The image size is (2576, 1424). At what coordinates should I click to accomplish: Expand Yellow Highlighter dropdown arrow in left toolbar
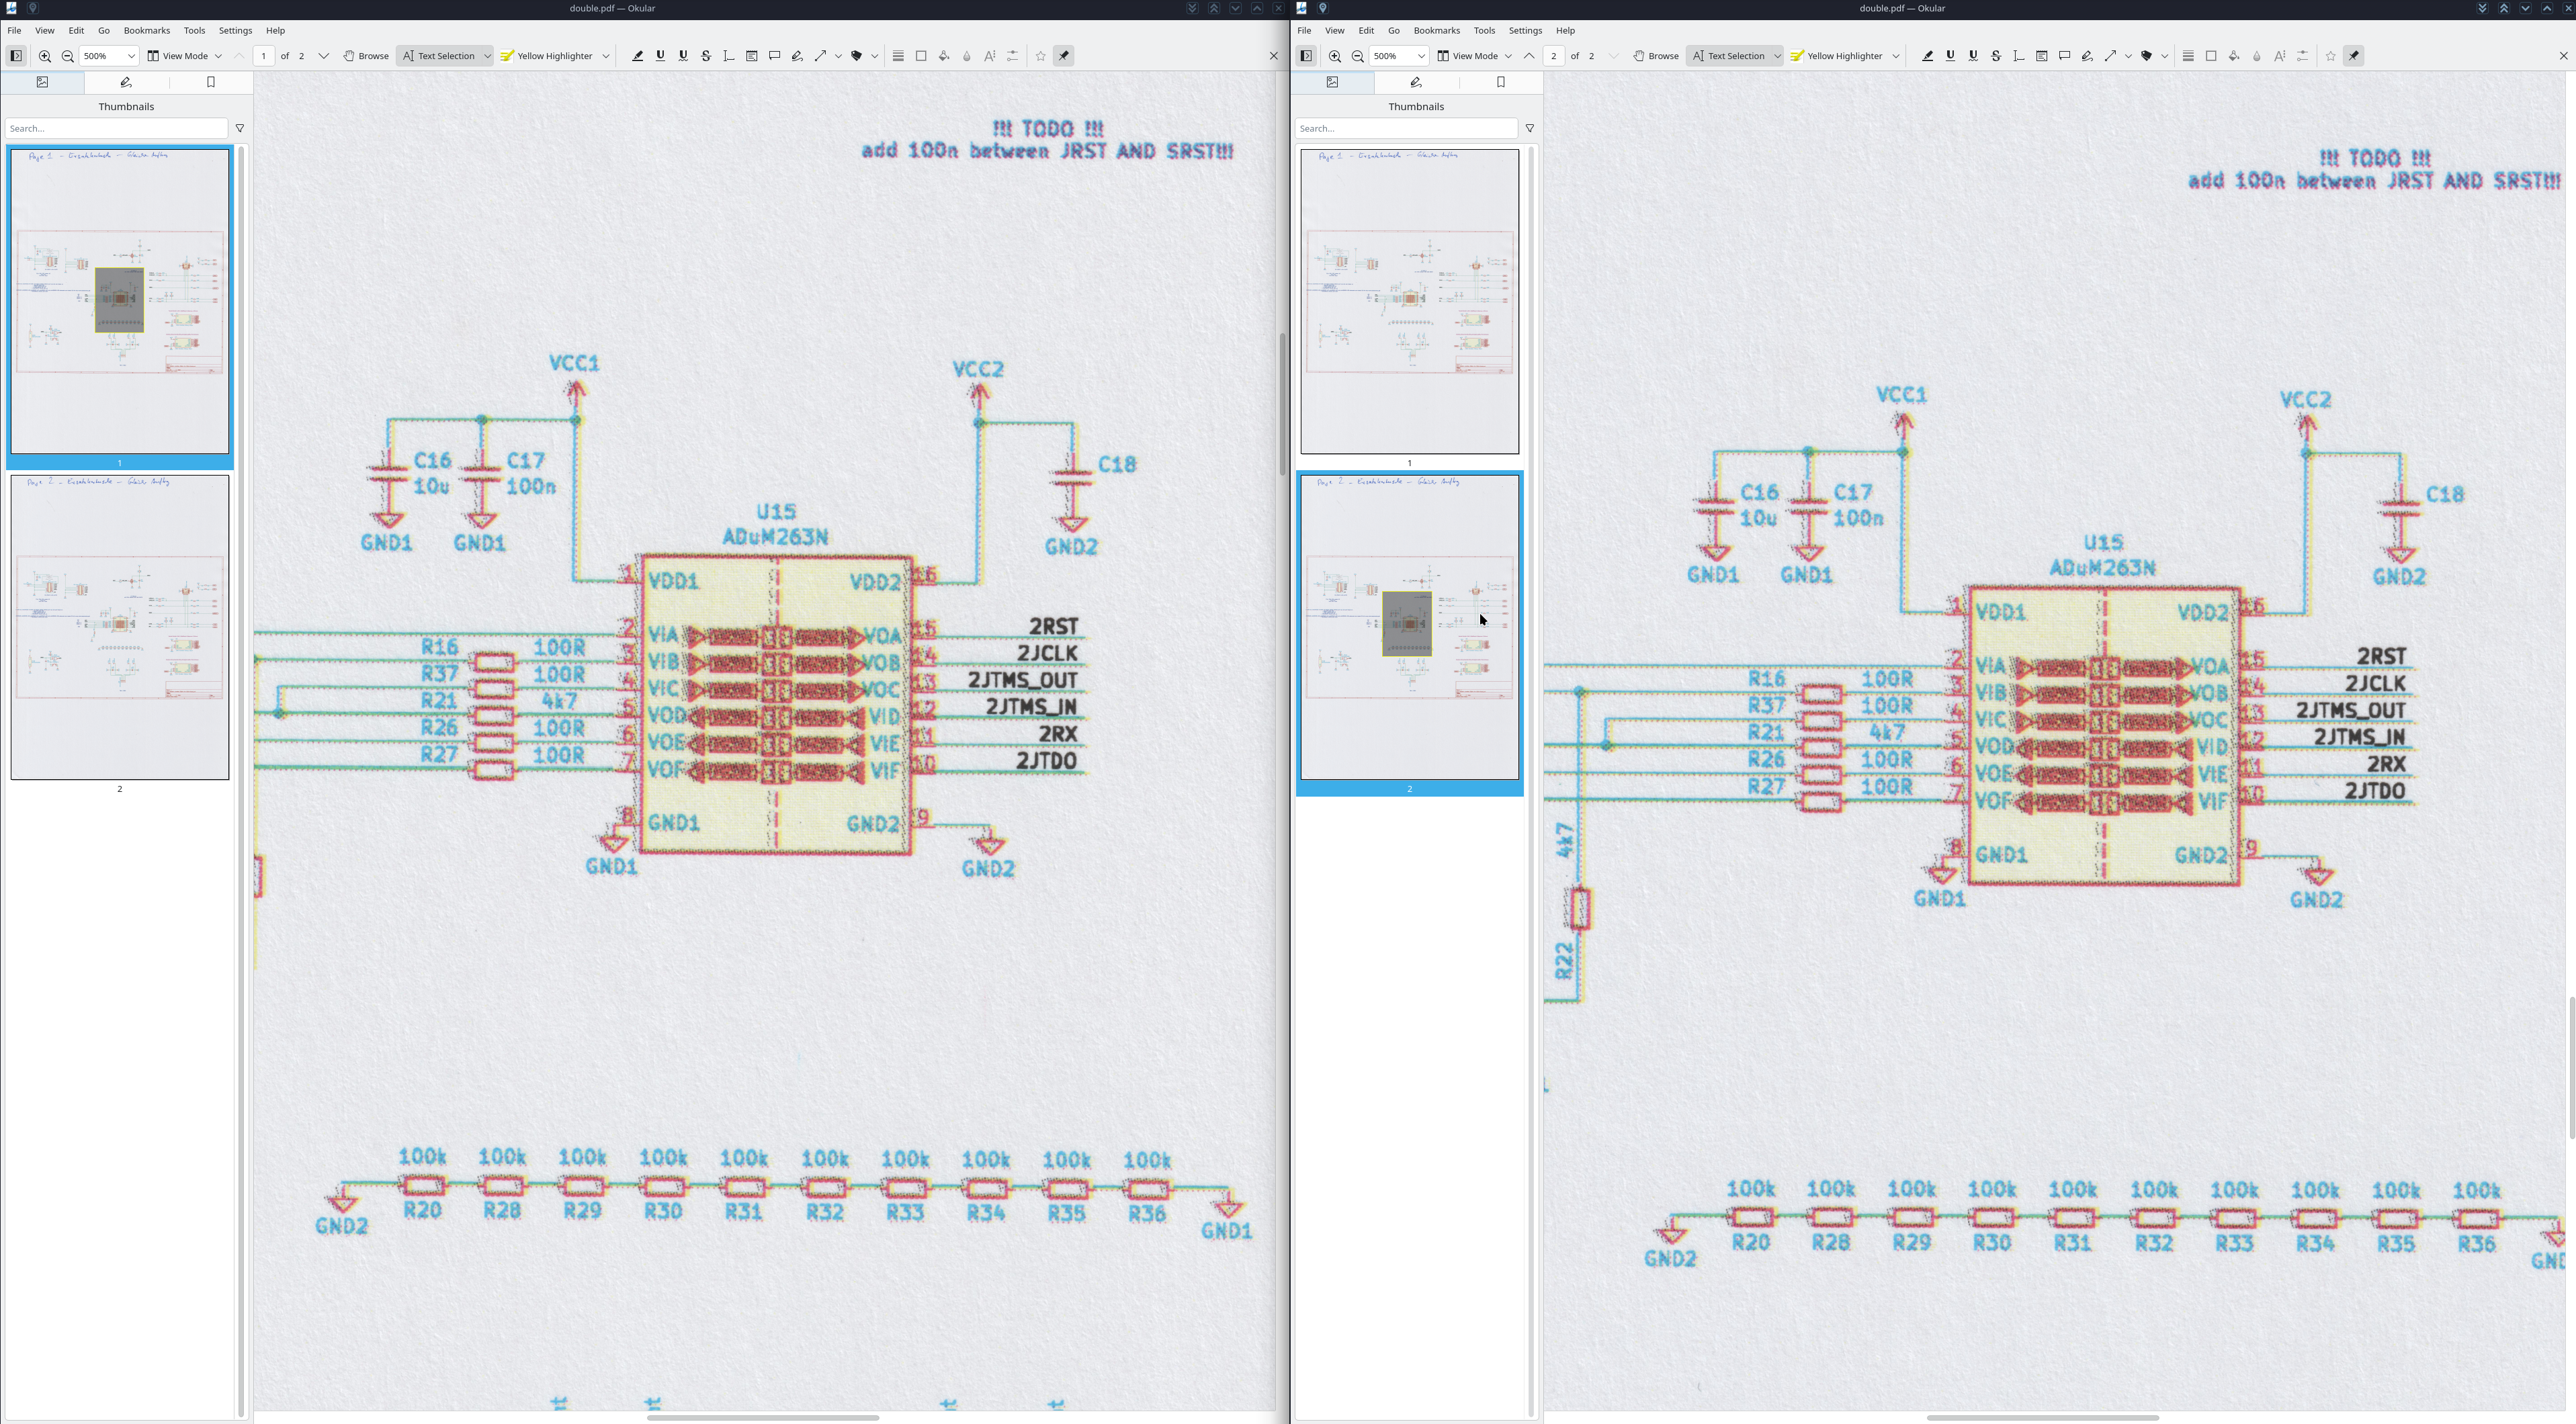click(x=606, y=56)
